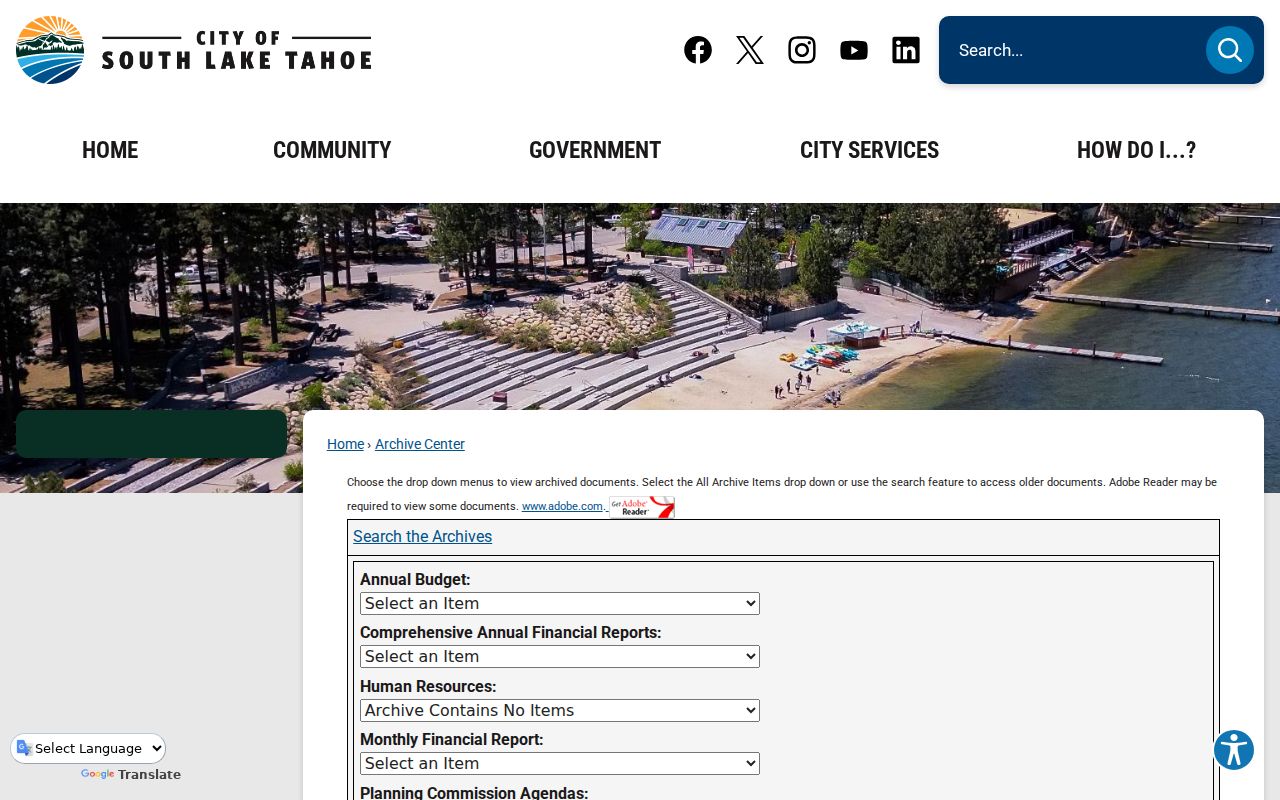Expand the Comprehensive Annual Financial Reports dropdown
The width and height of the screenshot is (1280, 800).
[560, 657]
